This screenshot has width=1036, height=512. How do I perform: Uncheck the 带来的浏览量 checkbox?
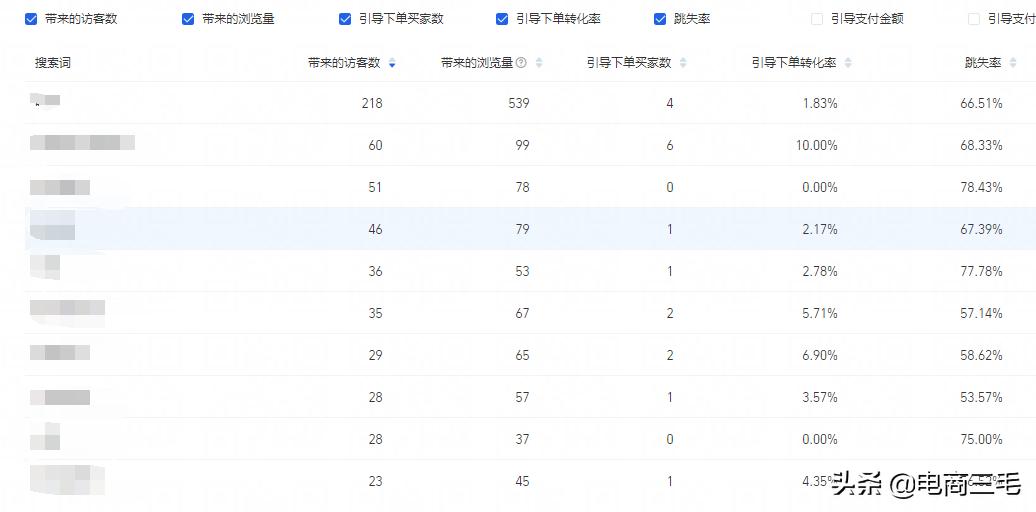[x=188, y=19]
